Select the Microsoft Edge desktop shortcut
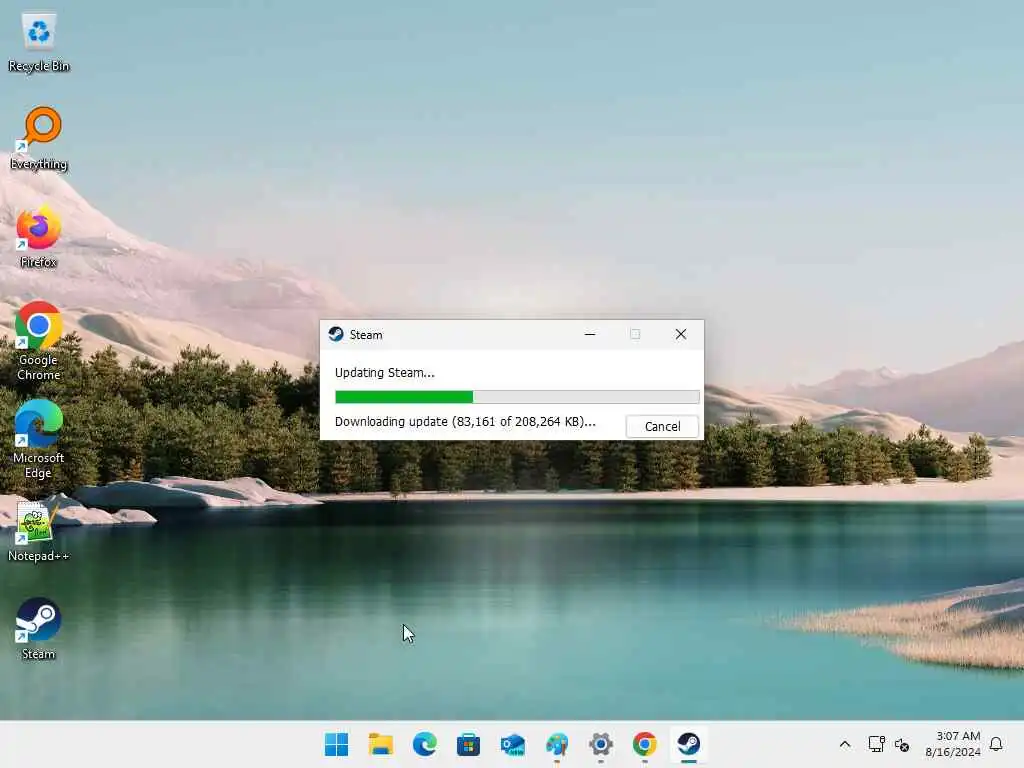Image resolution: width=1024 pixels, height=768 pixels. (x=39, y=440)
